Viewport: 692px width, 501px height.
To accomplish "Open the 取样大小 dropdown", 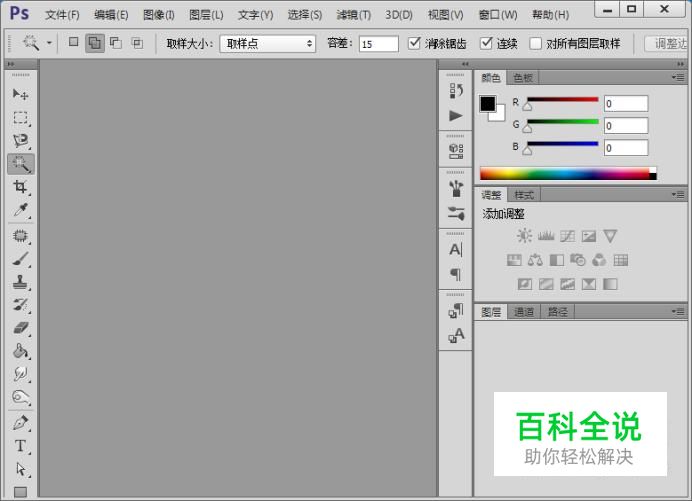I will pos(267,44).
